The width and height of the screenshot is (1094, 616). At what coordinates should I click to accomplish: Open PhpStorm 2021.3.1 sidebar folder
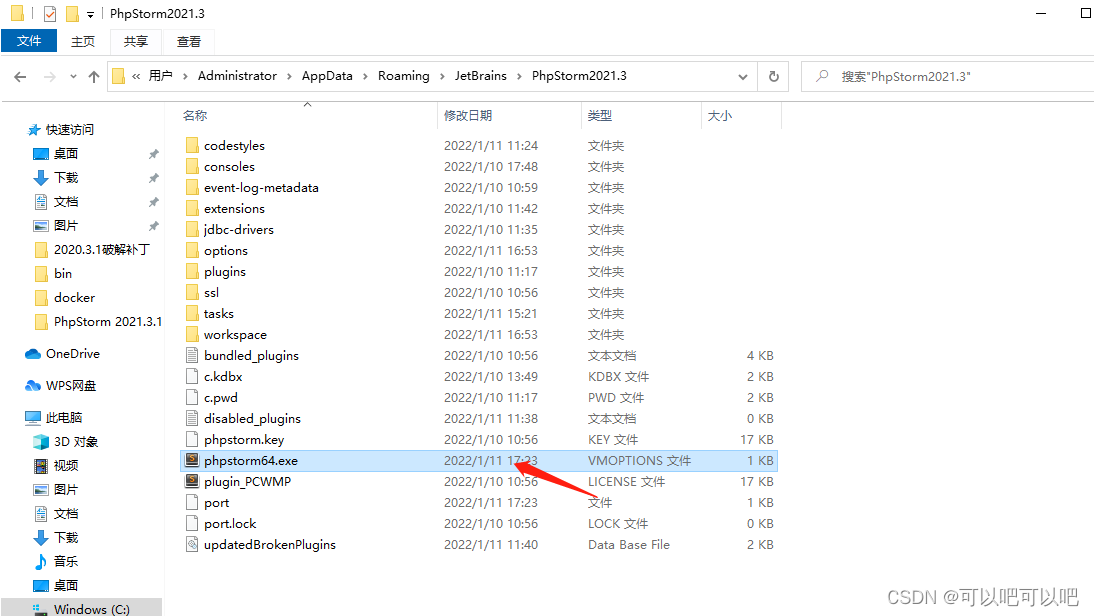107,321
